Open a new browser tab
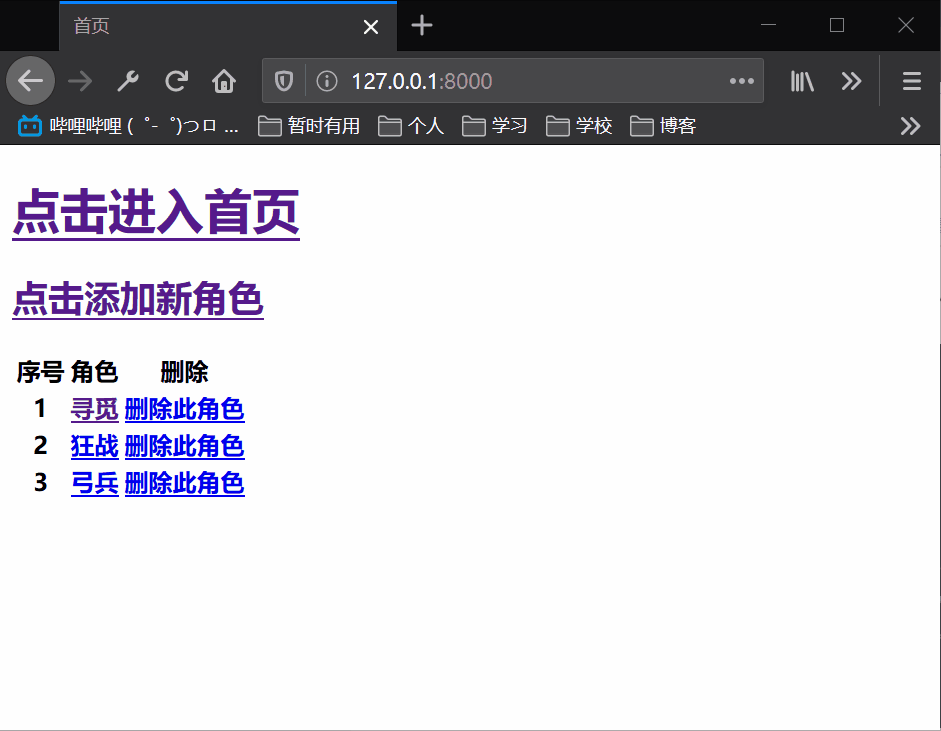The height and width of the screenshot is (731, 941). tap(421, 27)
